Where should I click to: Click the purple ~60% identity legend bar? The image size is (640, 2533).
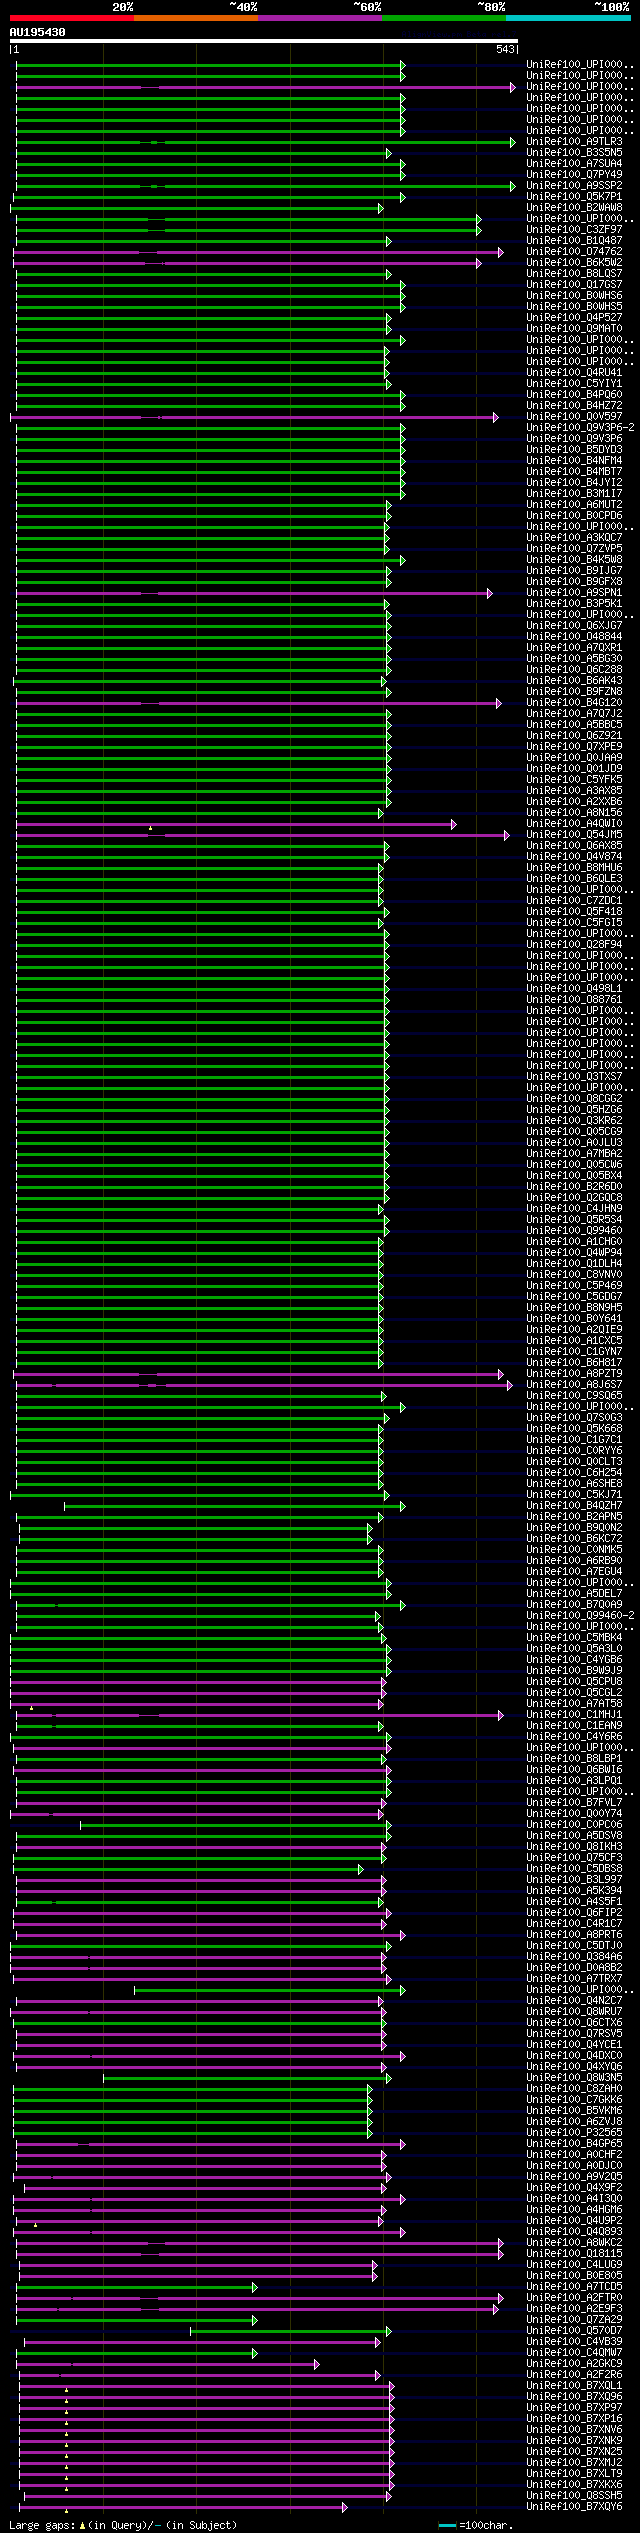(320, 18)
